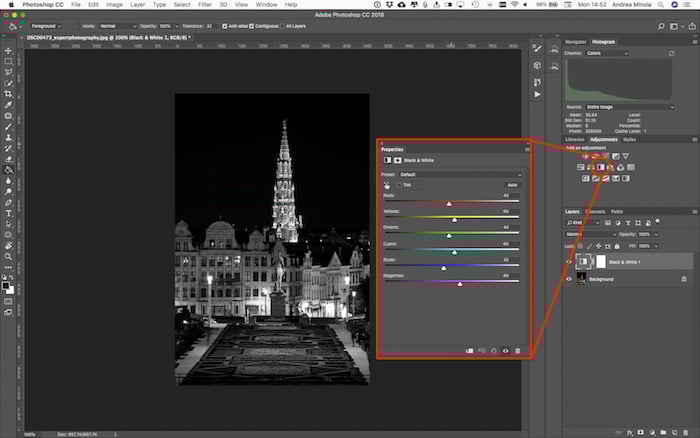The image size is (700, 438).
Task: Create a new group with folder icon
Action: pos(663,433)
